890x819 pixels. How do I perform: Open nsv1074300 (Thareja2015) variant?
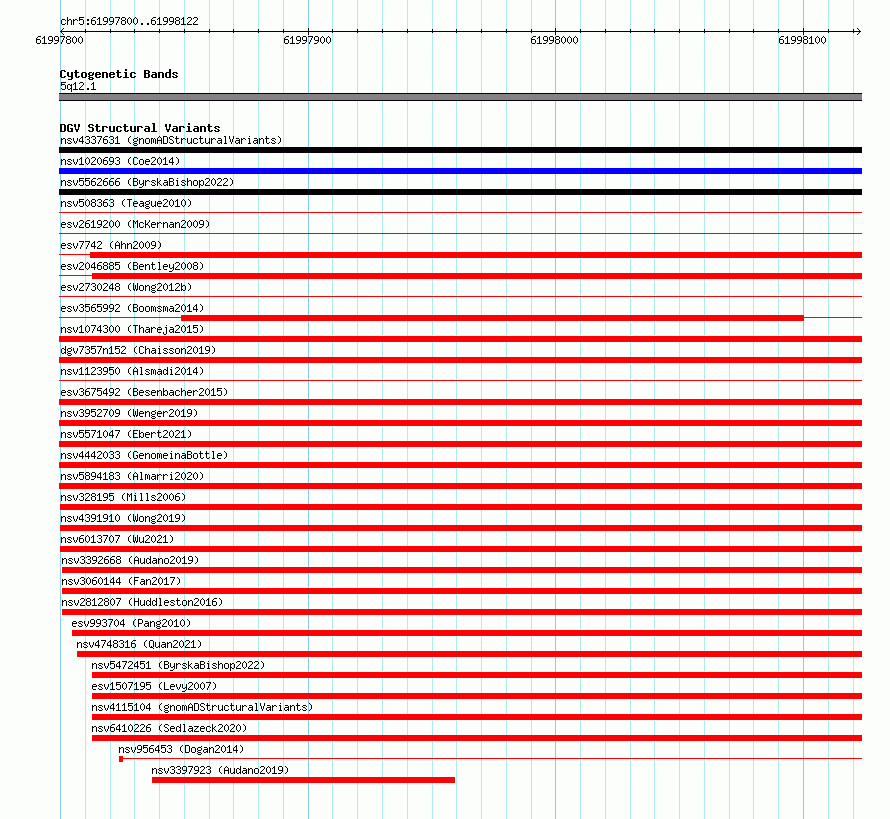coord(132,329)
